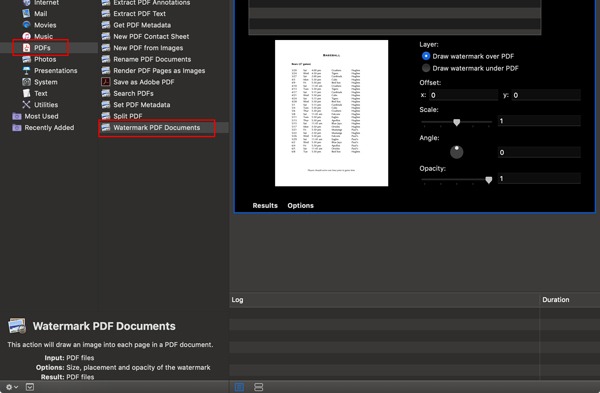Select the Music category icon

[26, 36]
